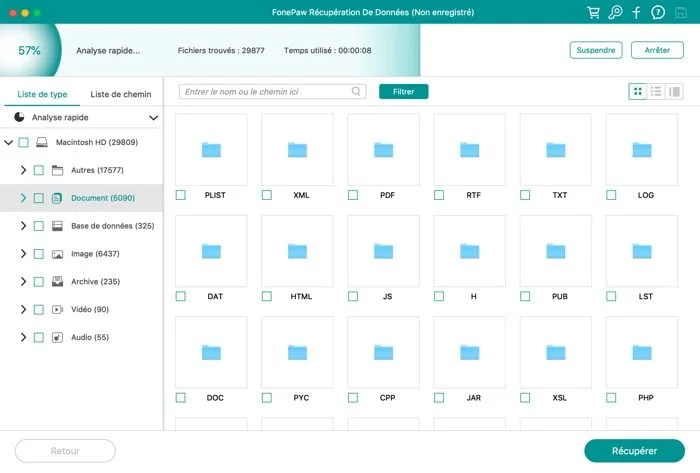Open the HTML folder thumbnail
The height and width of the screenshot is (473, 700).
[297, 251]
